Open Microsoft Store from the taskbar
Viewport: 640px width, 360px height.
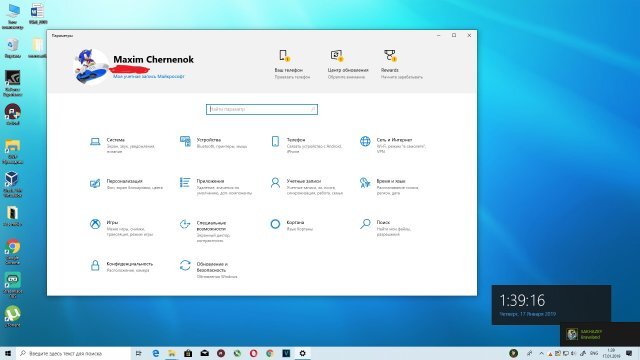coord(188,353)
